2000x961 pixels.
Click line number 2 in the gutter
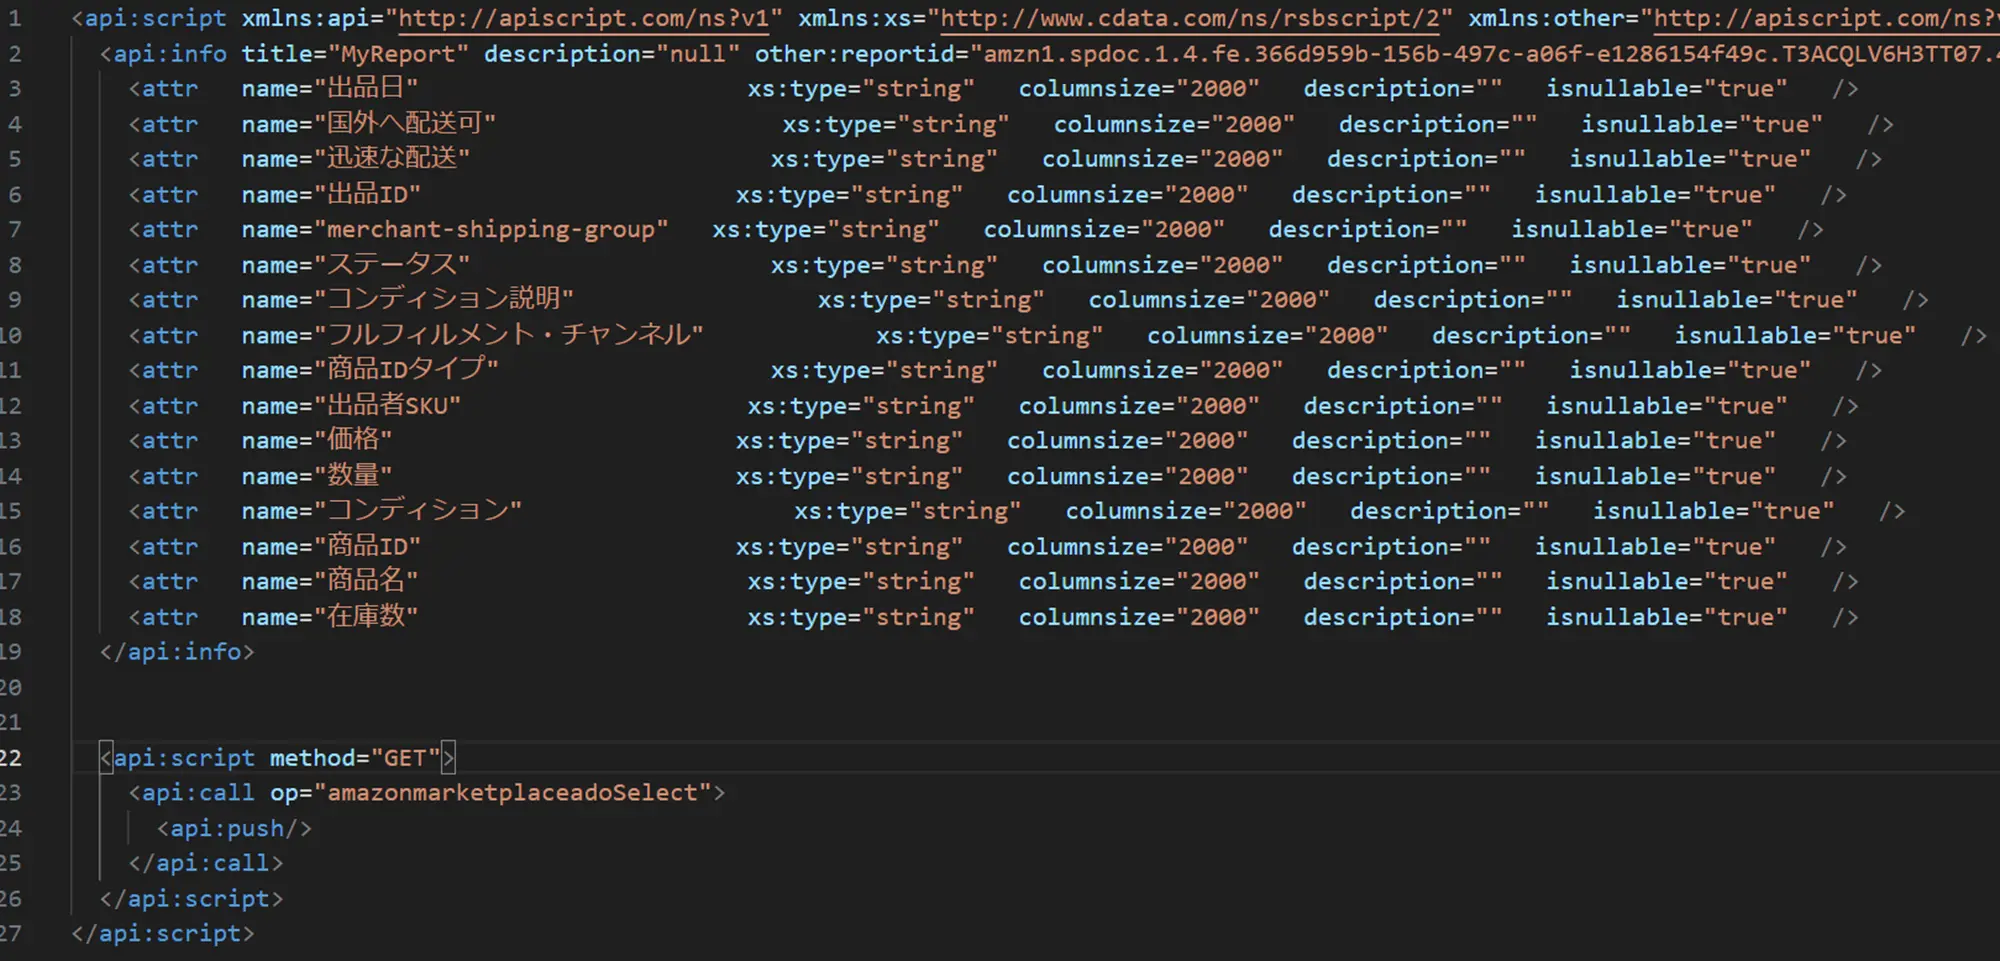tap(14, 54)
